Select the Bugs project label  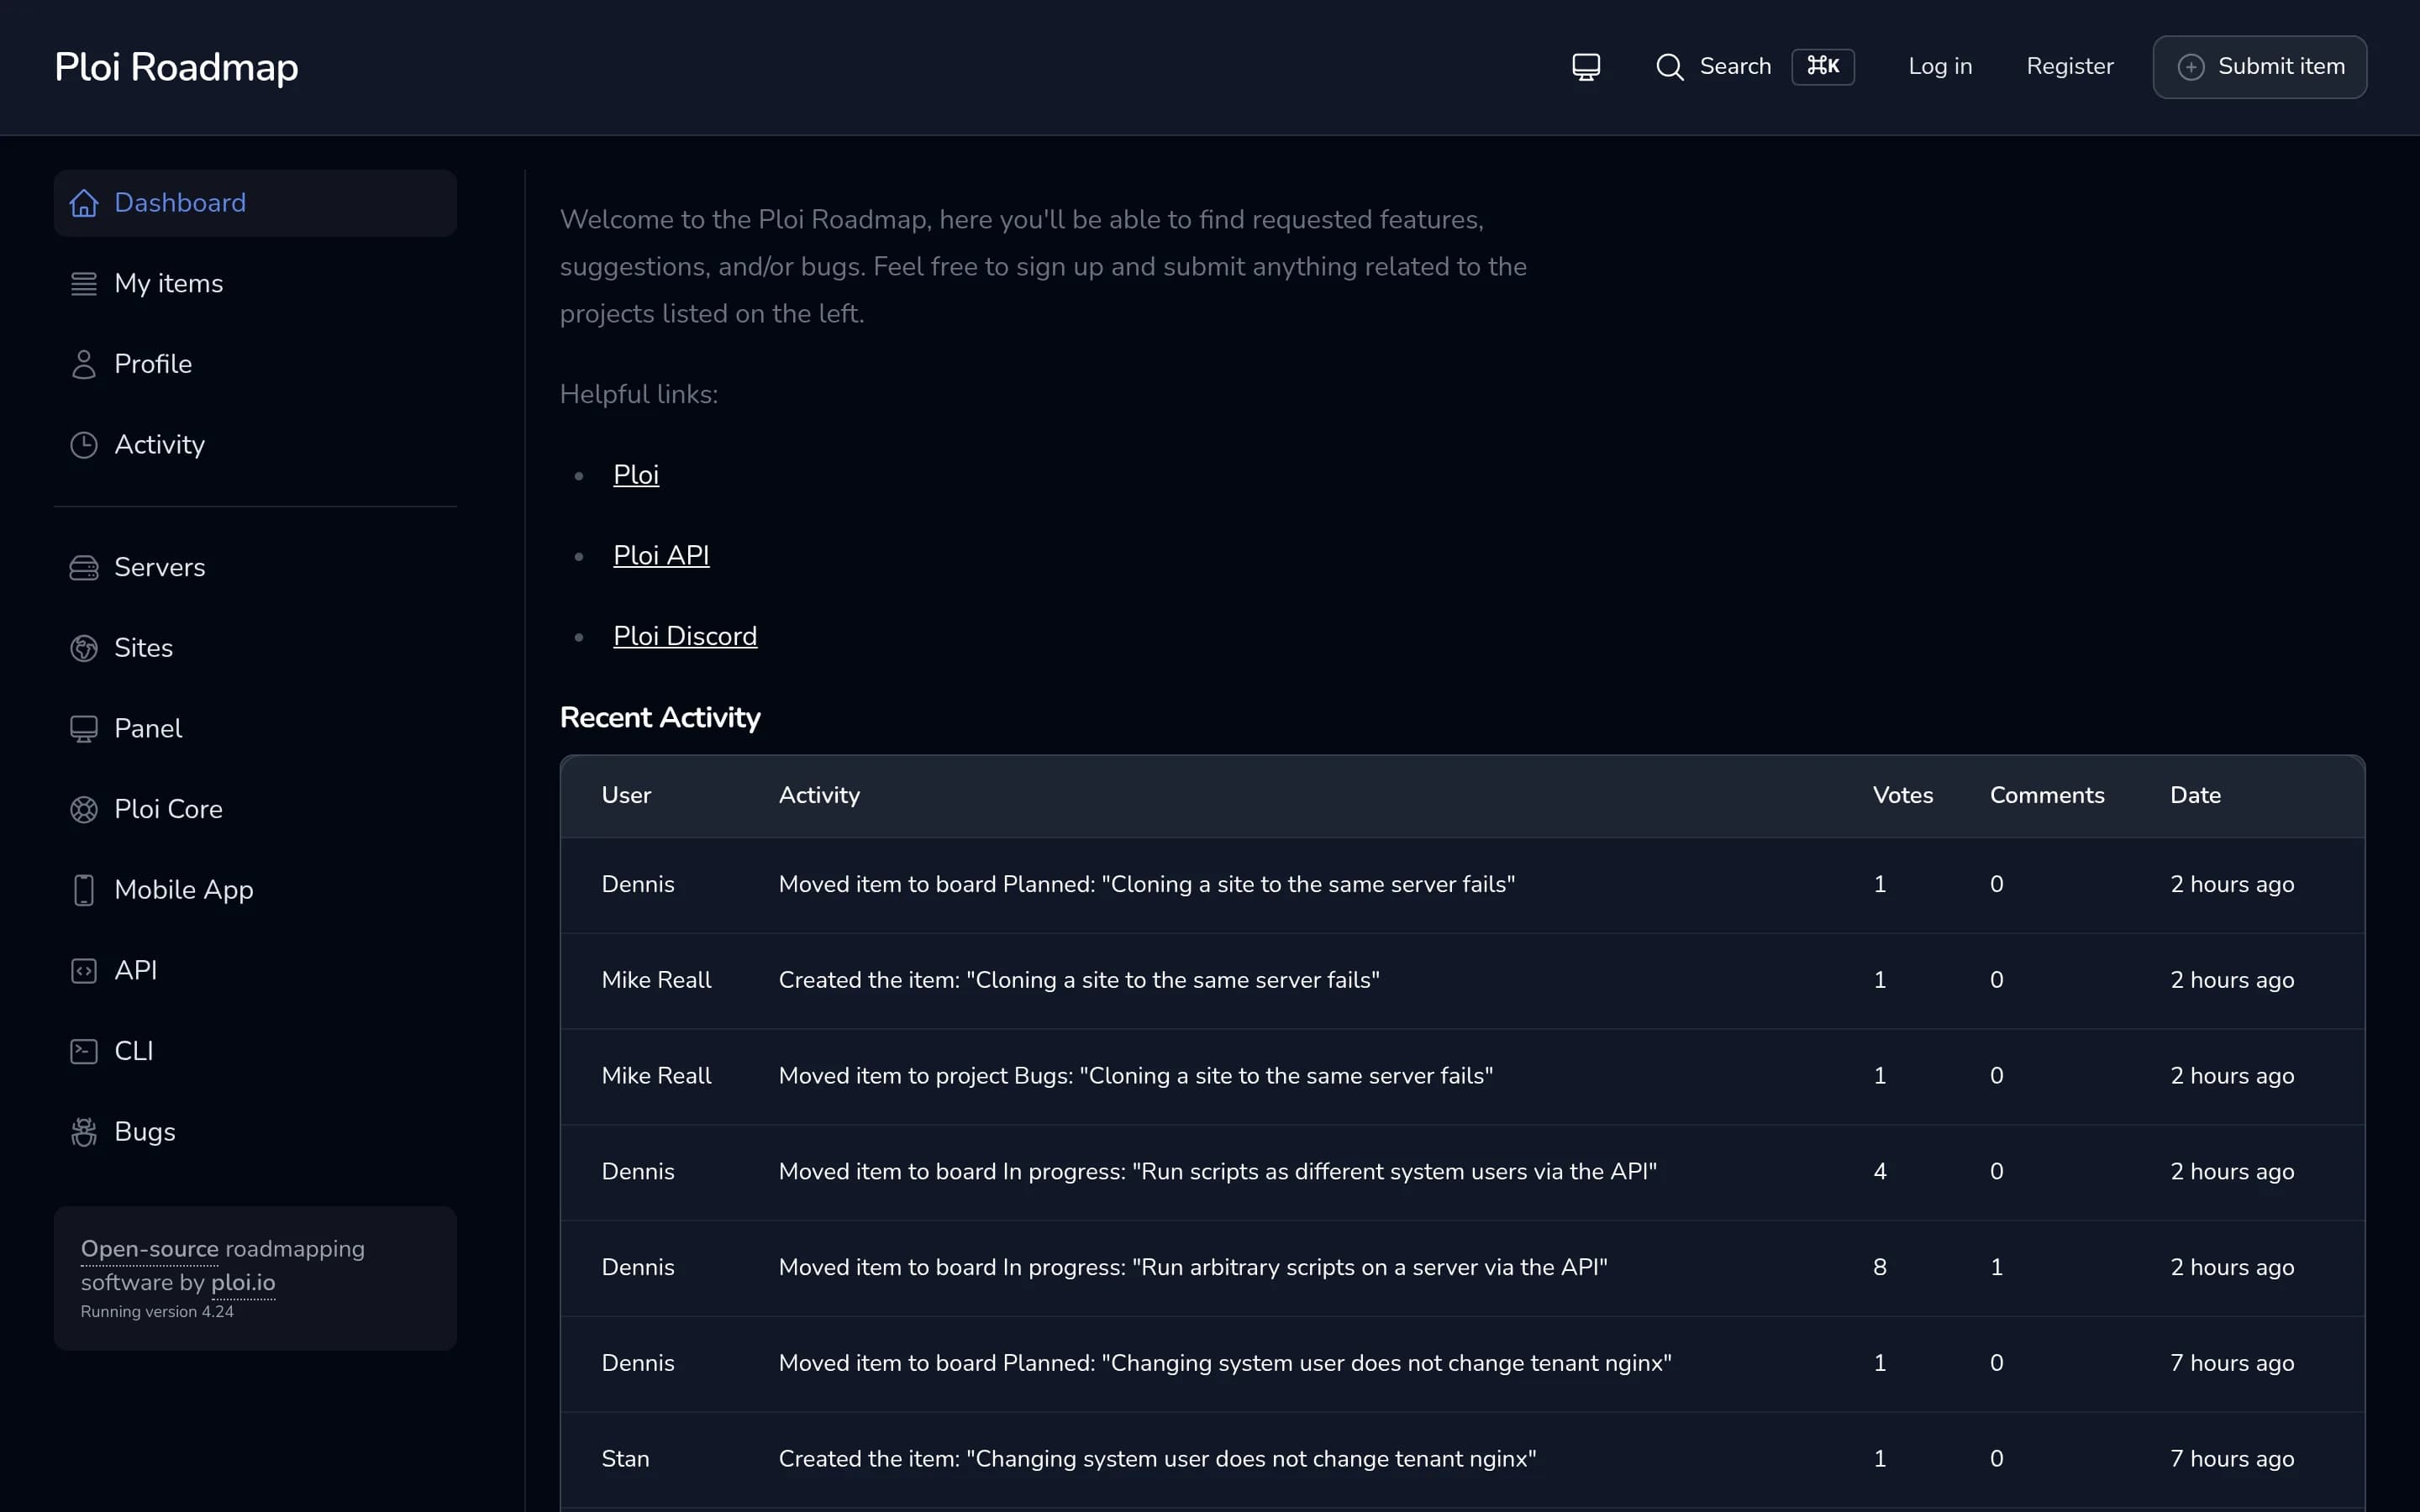tap(145, 1132)
